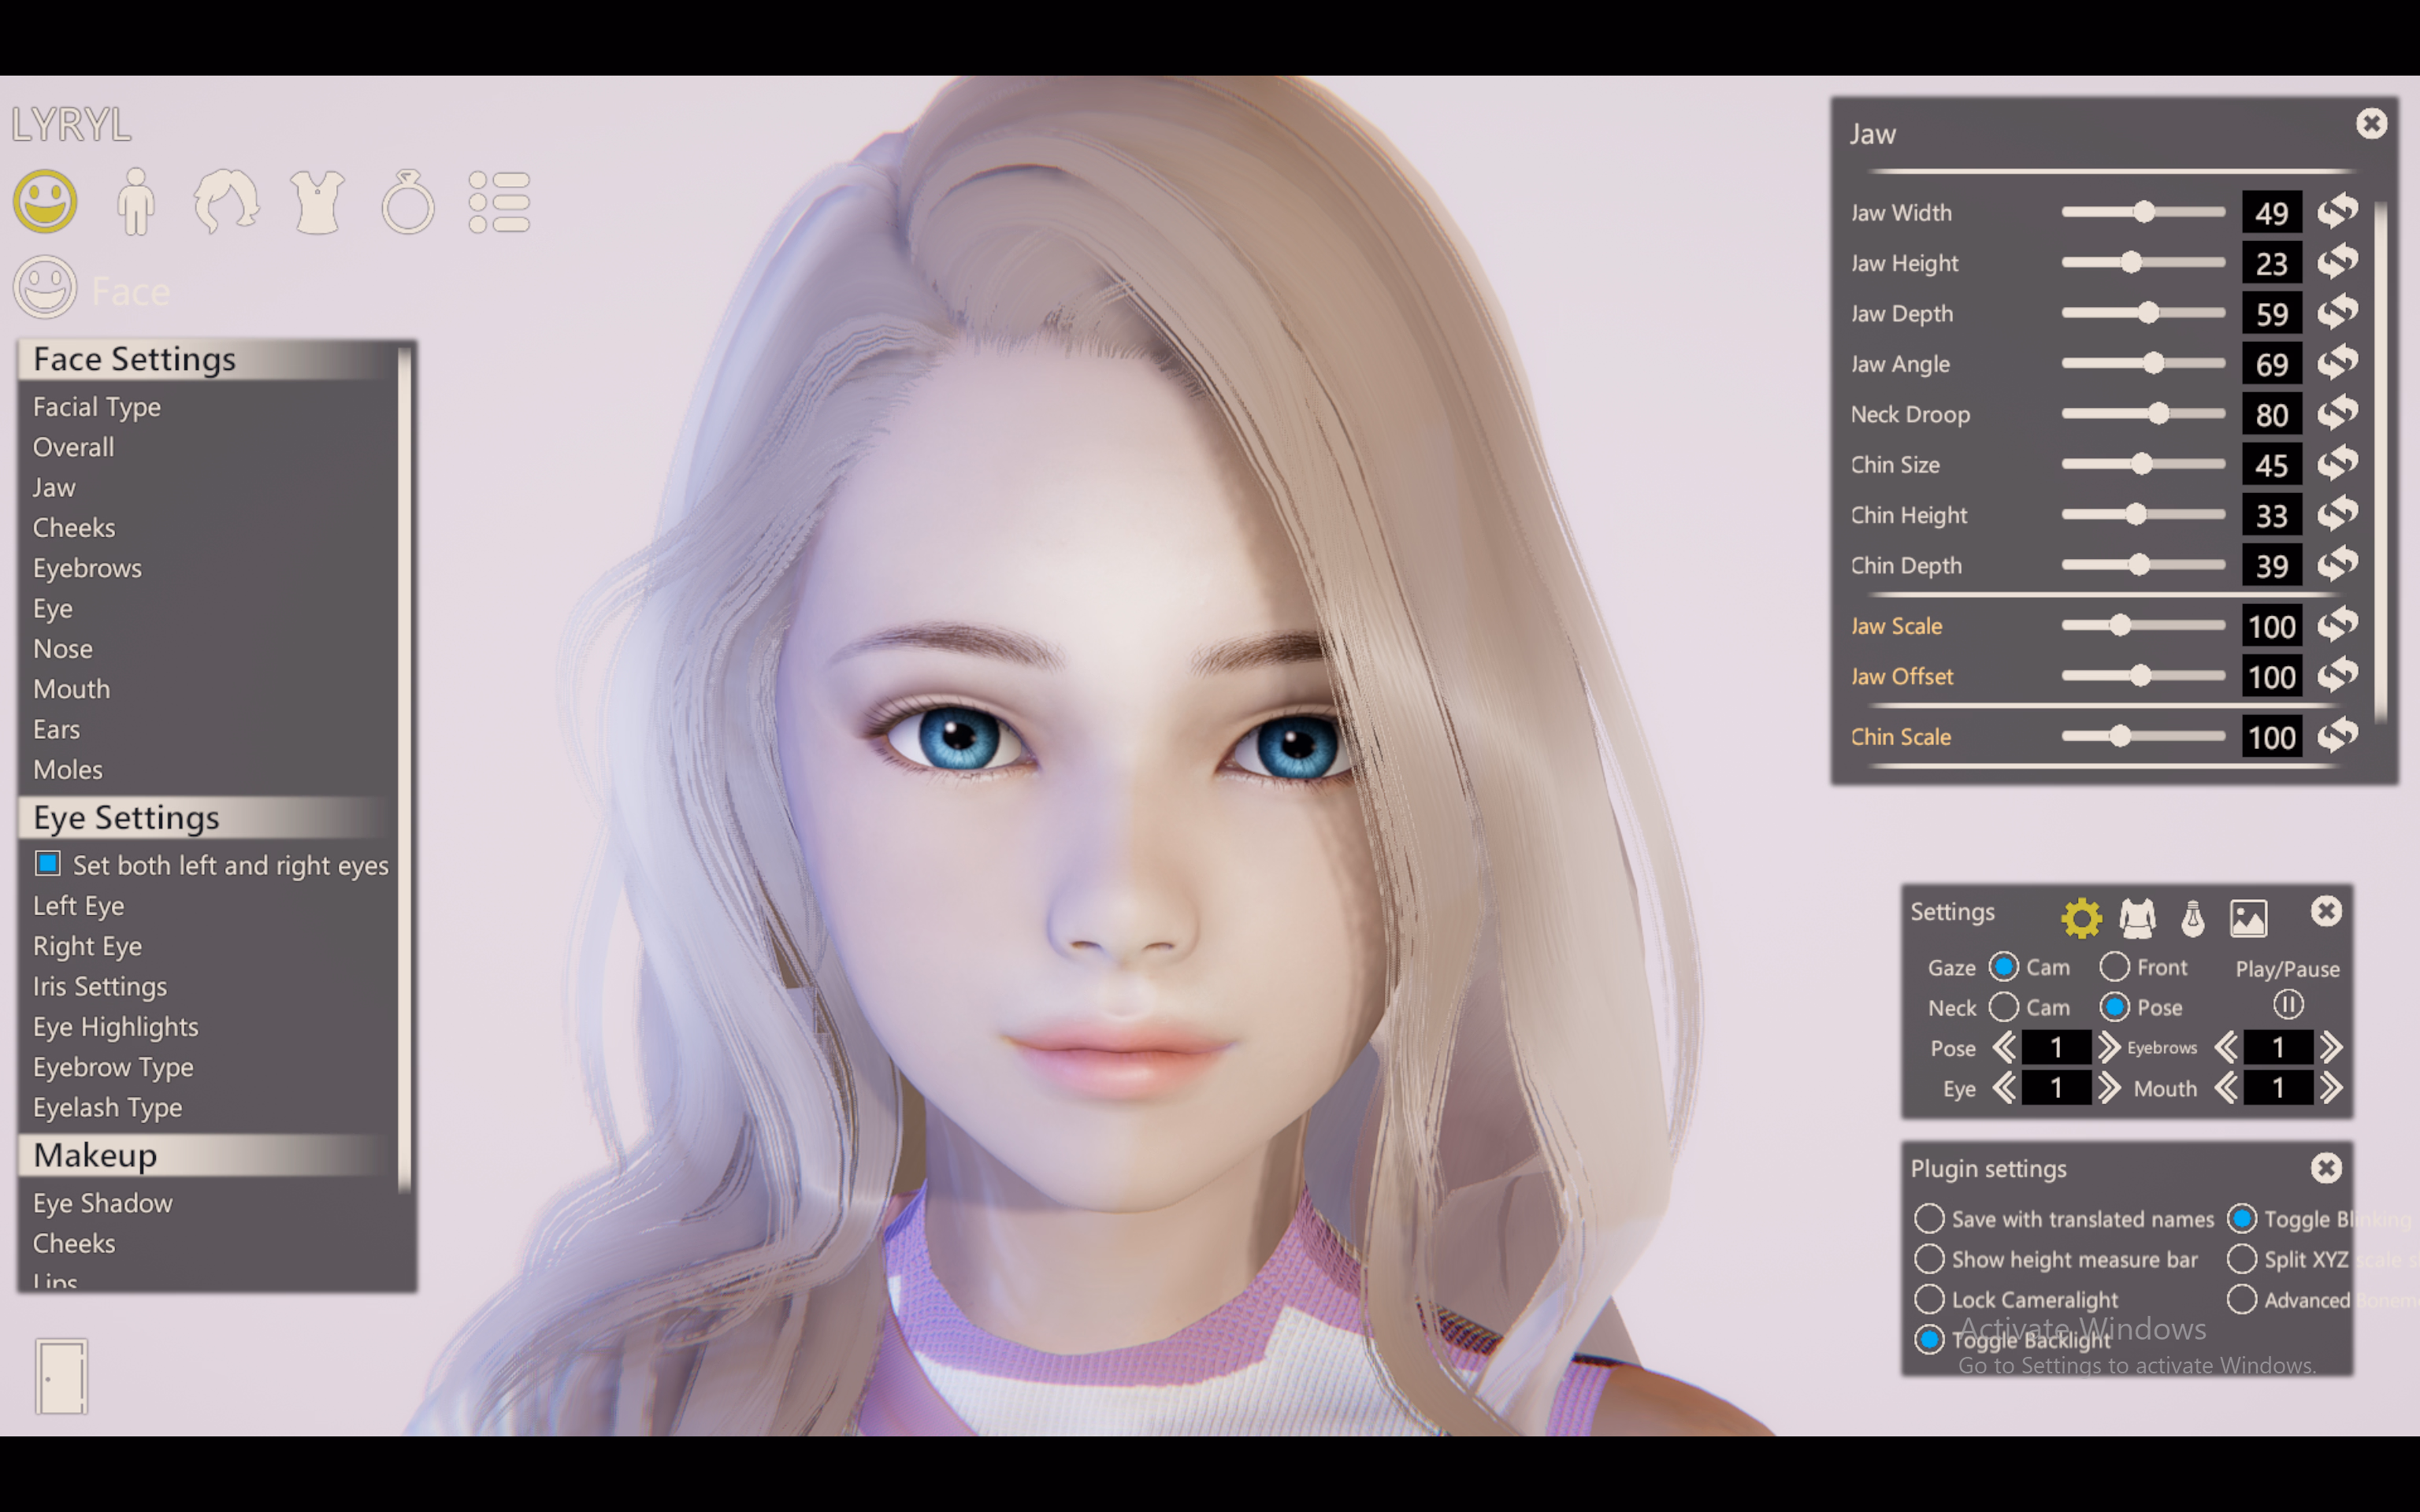2420x1512 pixels.
Task: Reset Chin Scale value
Action: pos(2338,736)
